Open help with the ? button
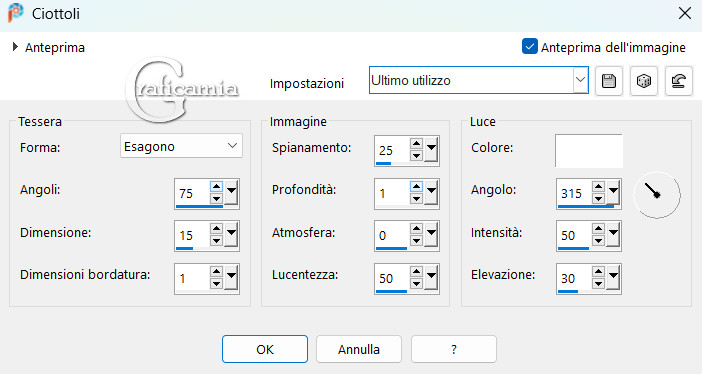 (x=454, y=349)
